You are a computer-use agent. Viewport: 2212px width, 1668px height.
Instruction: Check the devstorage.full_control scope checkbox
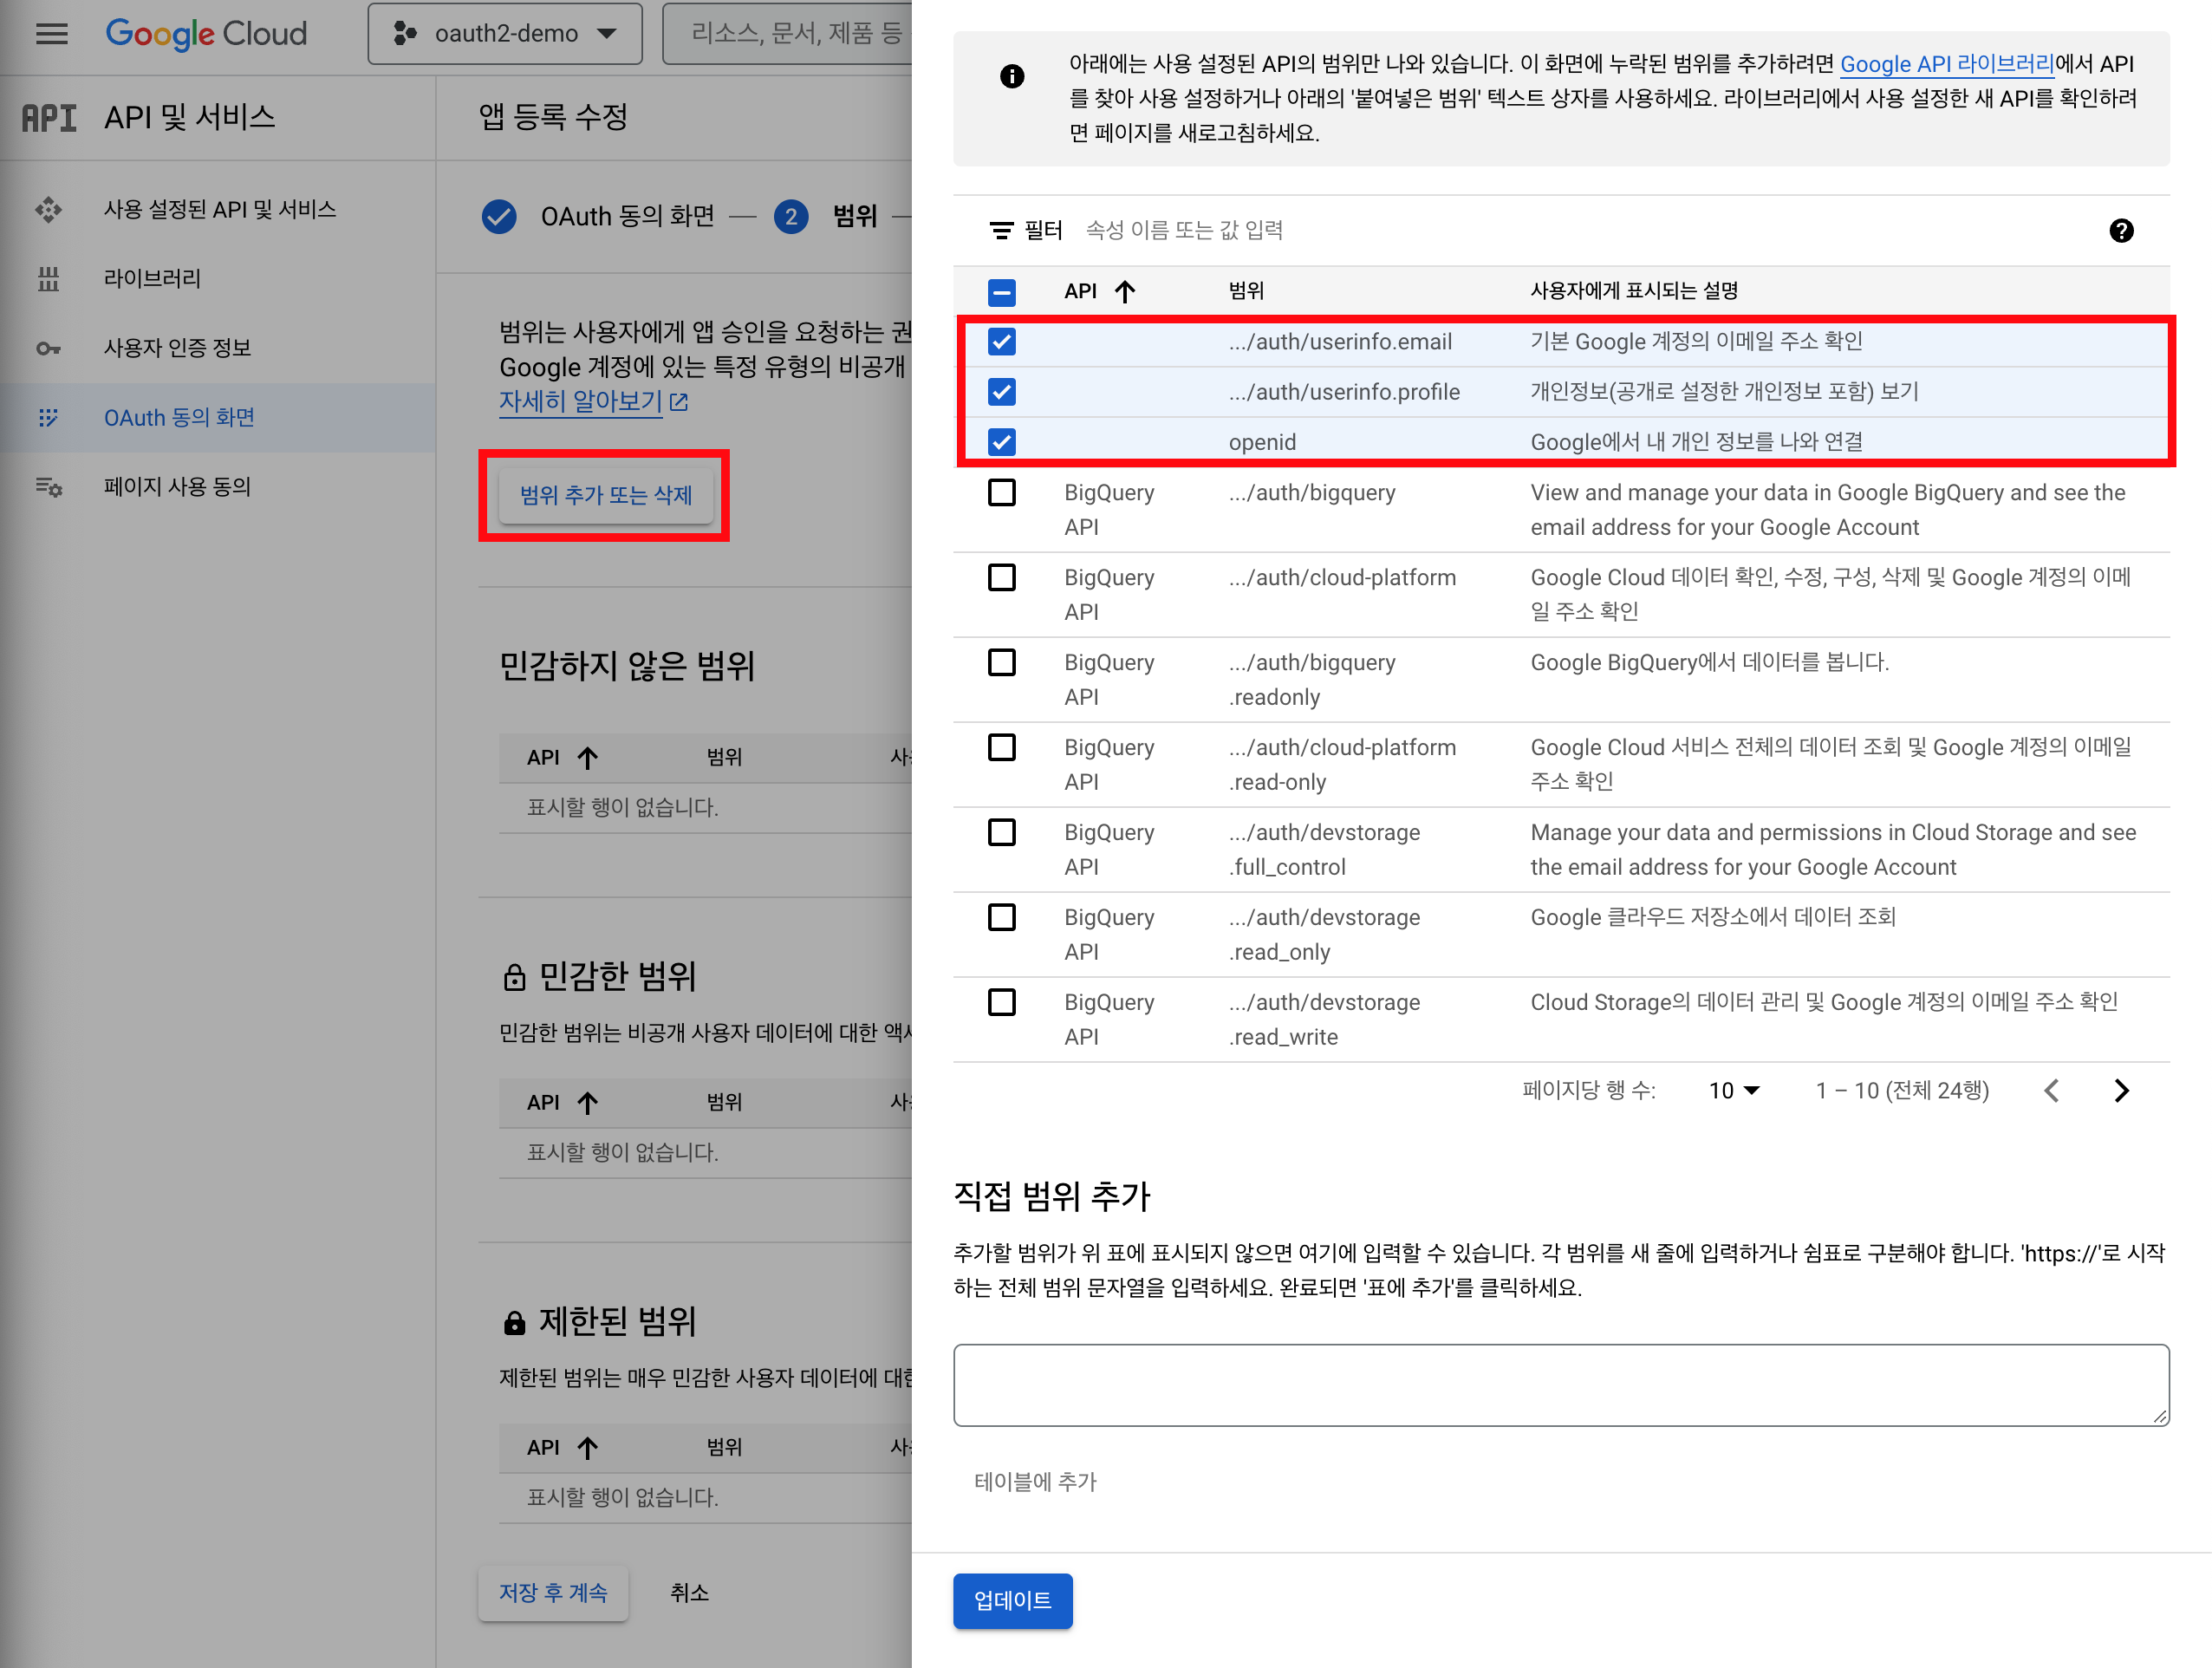point(1001,833)
